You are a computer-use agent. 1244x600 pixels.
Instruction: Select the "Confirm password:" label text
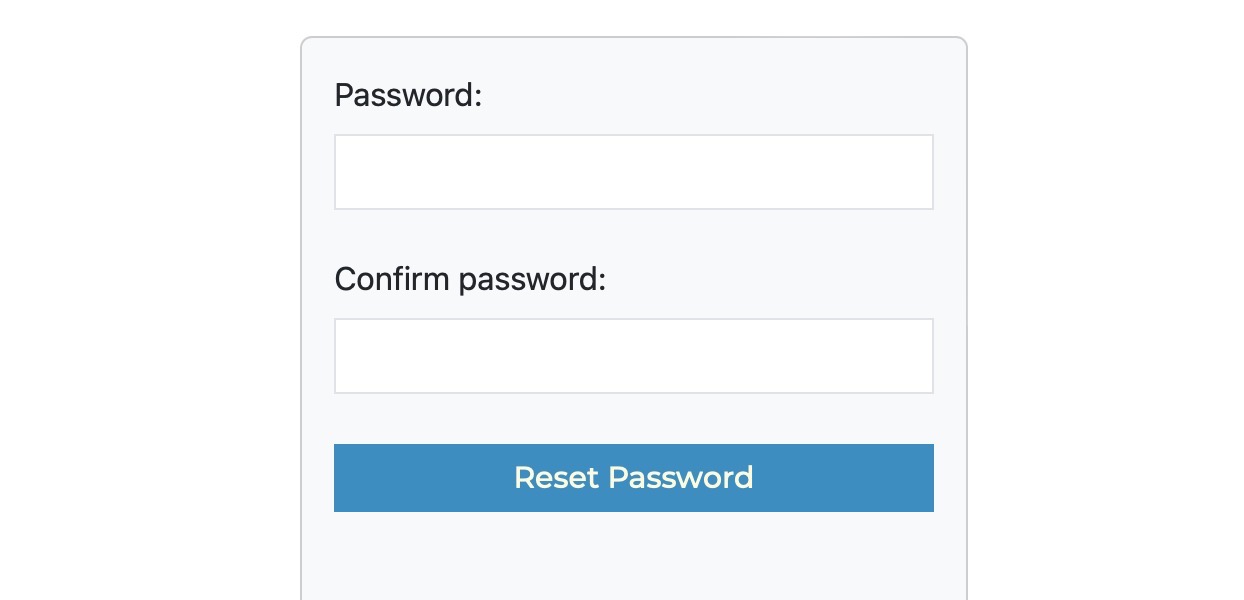coord(470,279)
